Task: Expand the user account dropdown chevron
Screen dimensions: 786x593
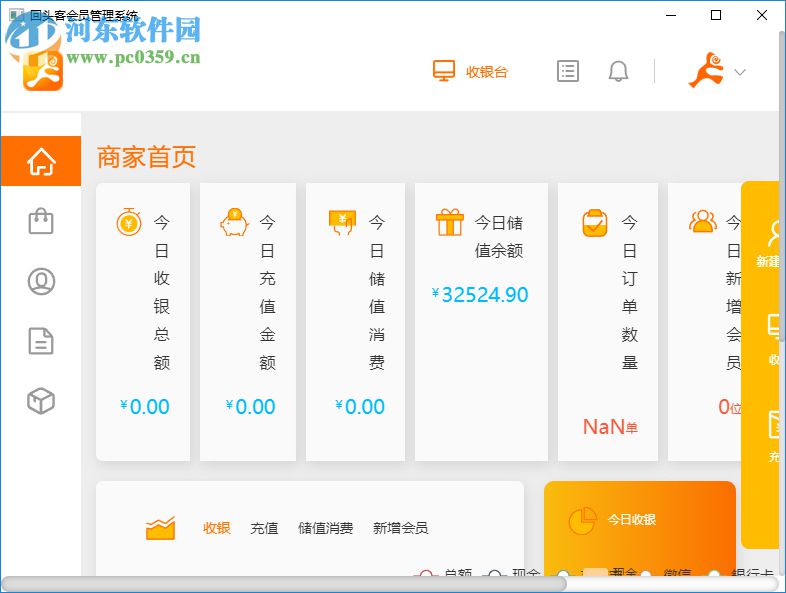Action: point(740,72)
